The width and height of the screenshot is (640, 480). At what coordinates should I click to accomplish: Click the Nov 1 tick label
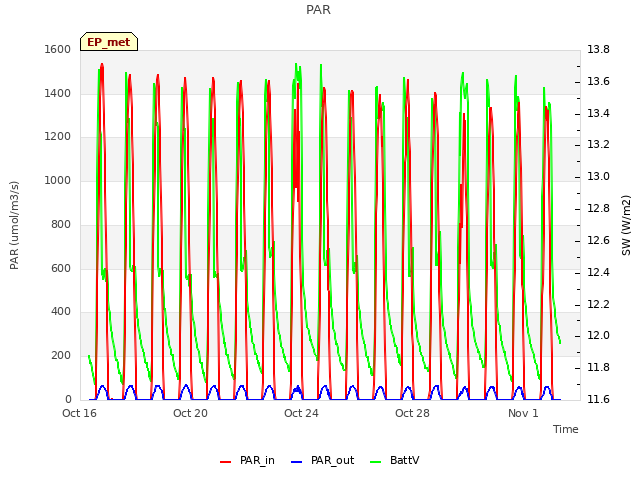pyautogui.click(x=523, y=413)
